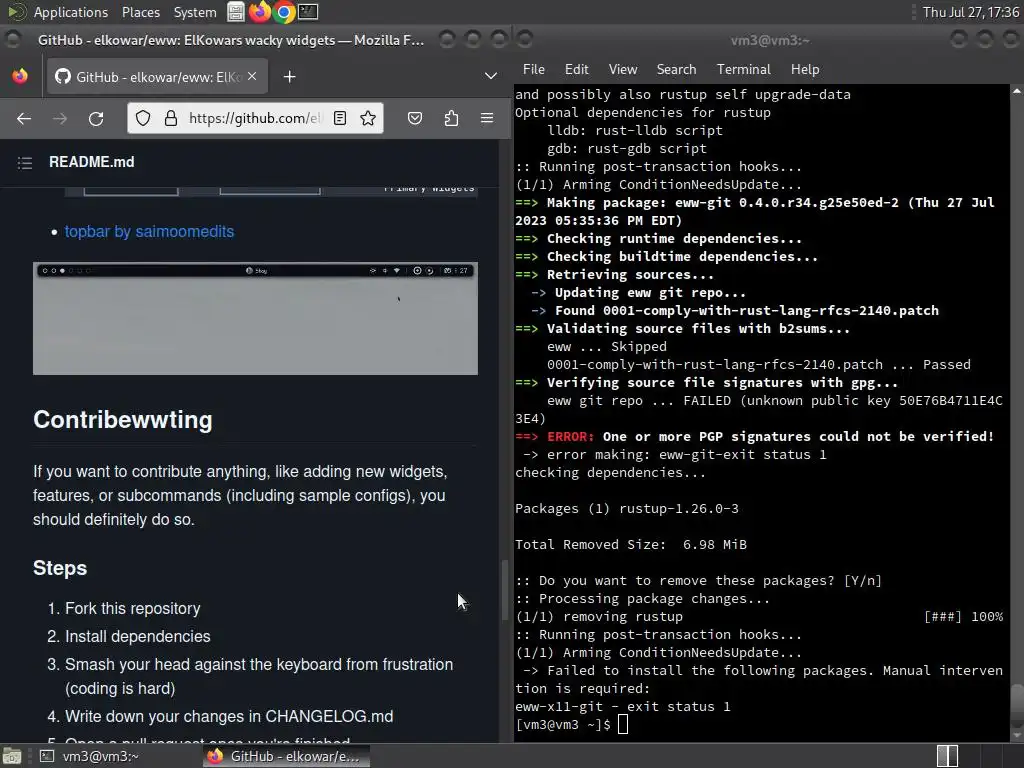Click the 'Smash your head' step
1024x768 pixels.
pyautogui.click(x=259, y=677)
